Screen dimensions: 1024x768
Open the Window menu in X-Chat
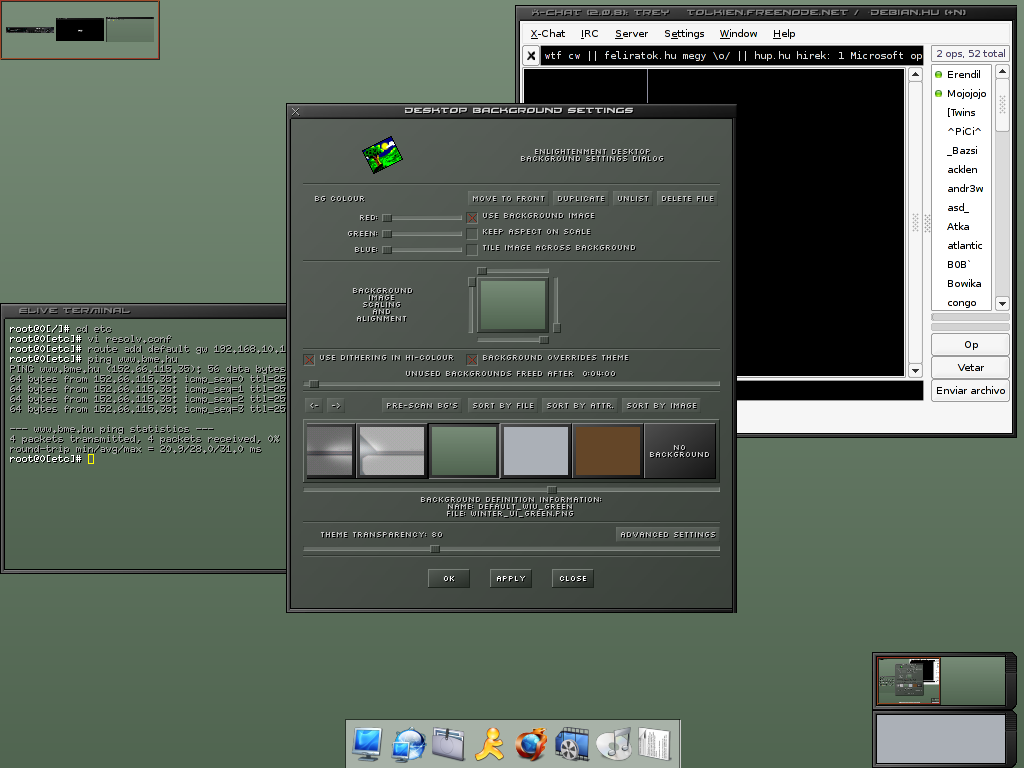tap(738, 33)
